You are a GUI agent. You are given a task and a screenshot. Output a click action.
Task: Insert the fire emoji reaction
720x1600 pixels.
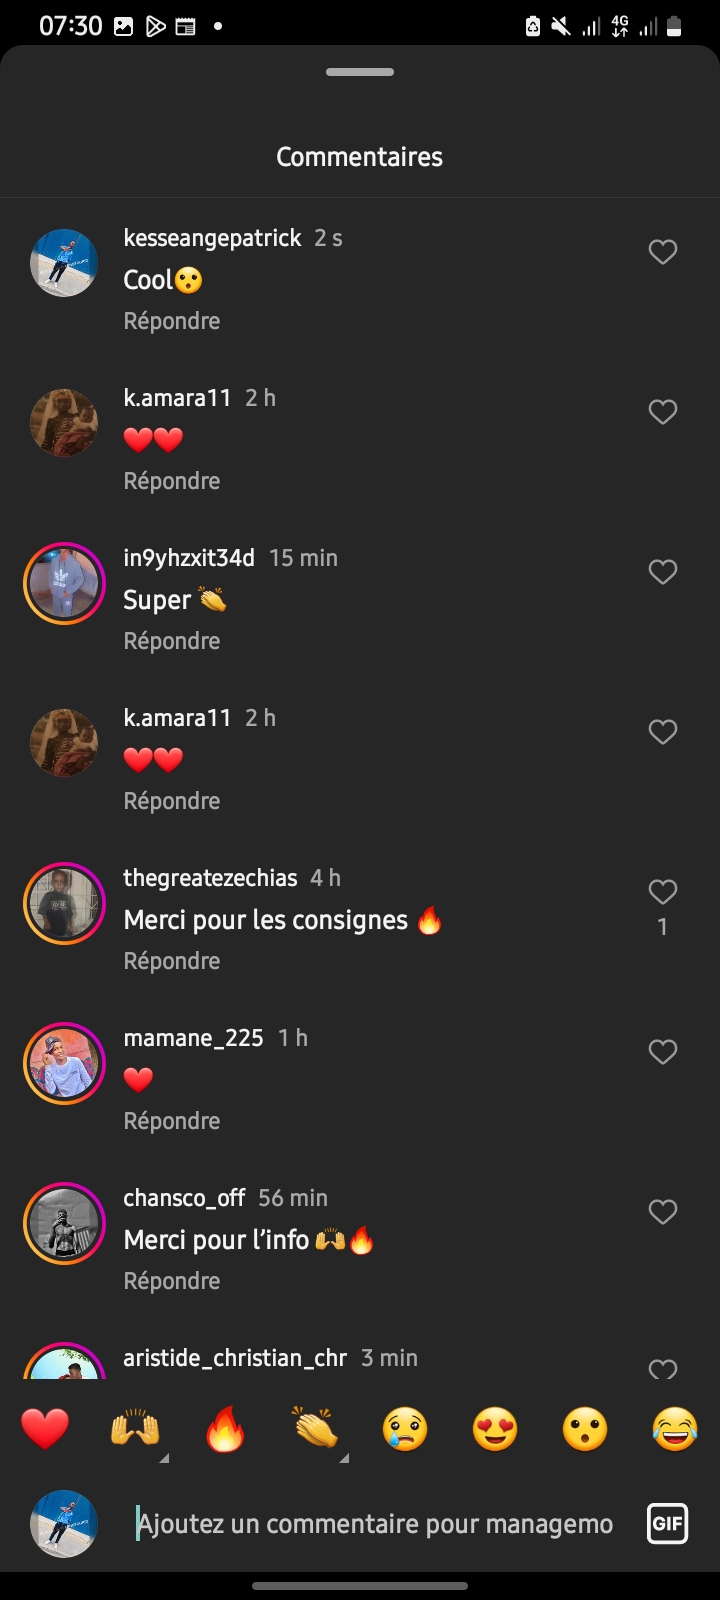coord(225,1429)
